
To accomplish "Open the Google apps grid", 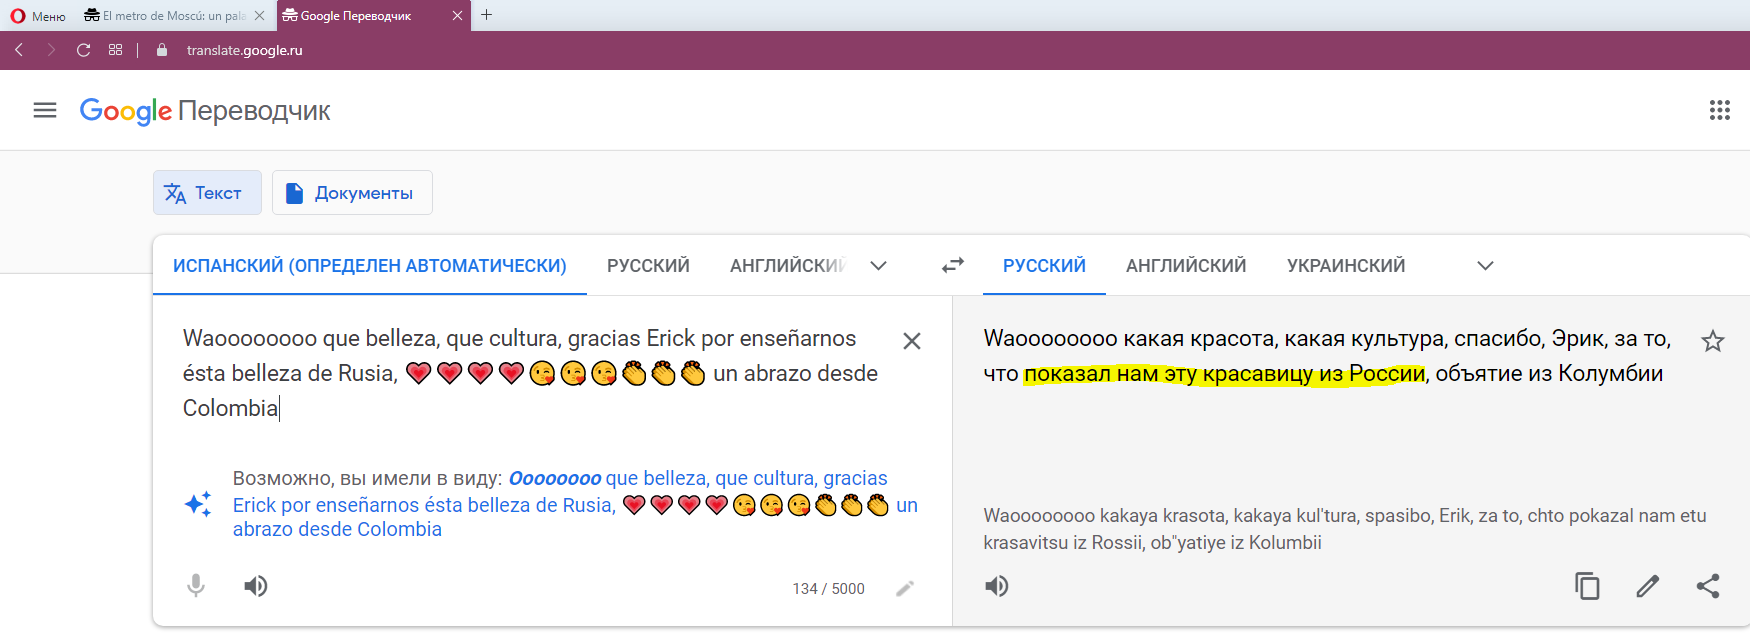I will (x=1719, y=110).
